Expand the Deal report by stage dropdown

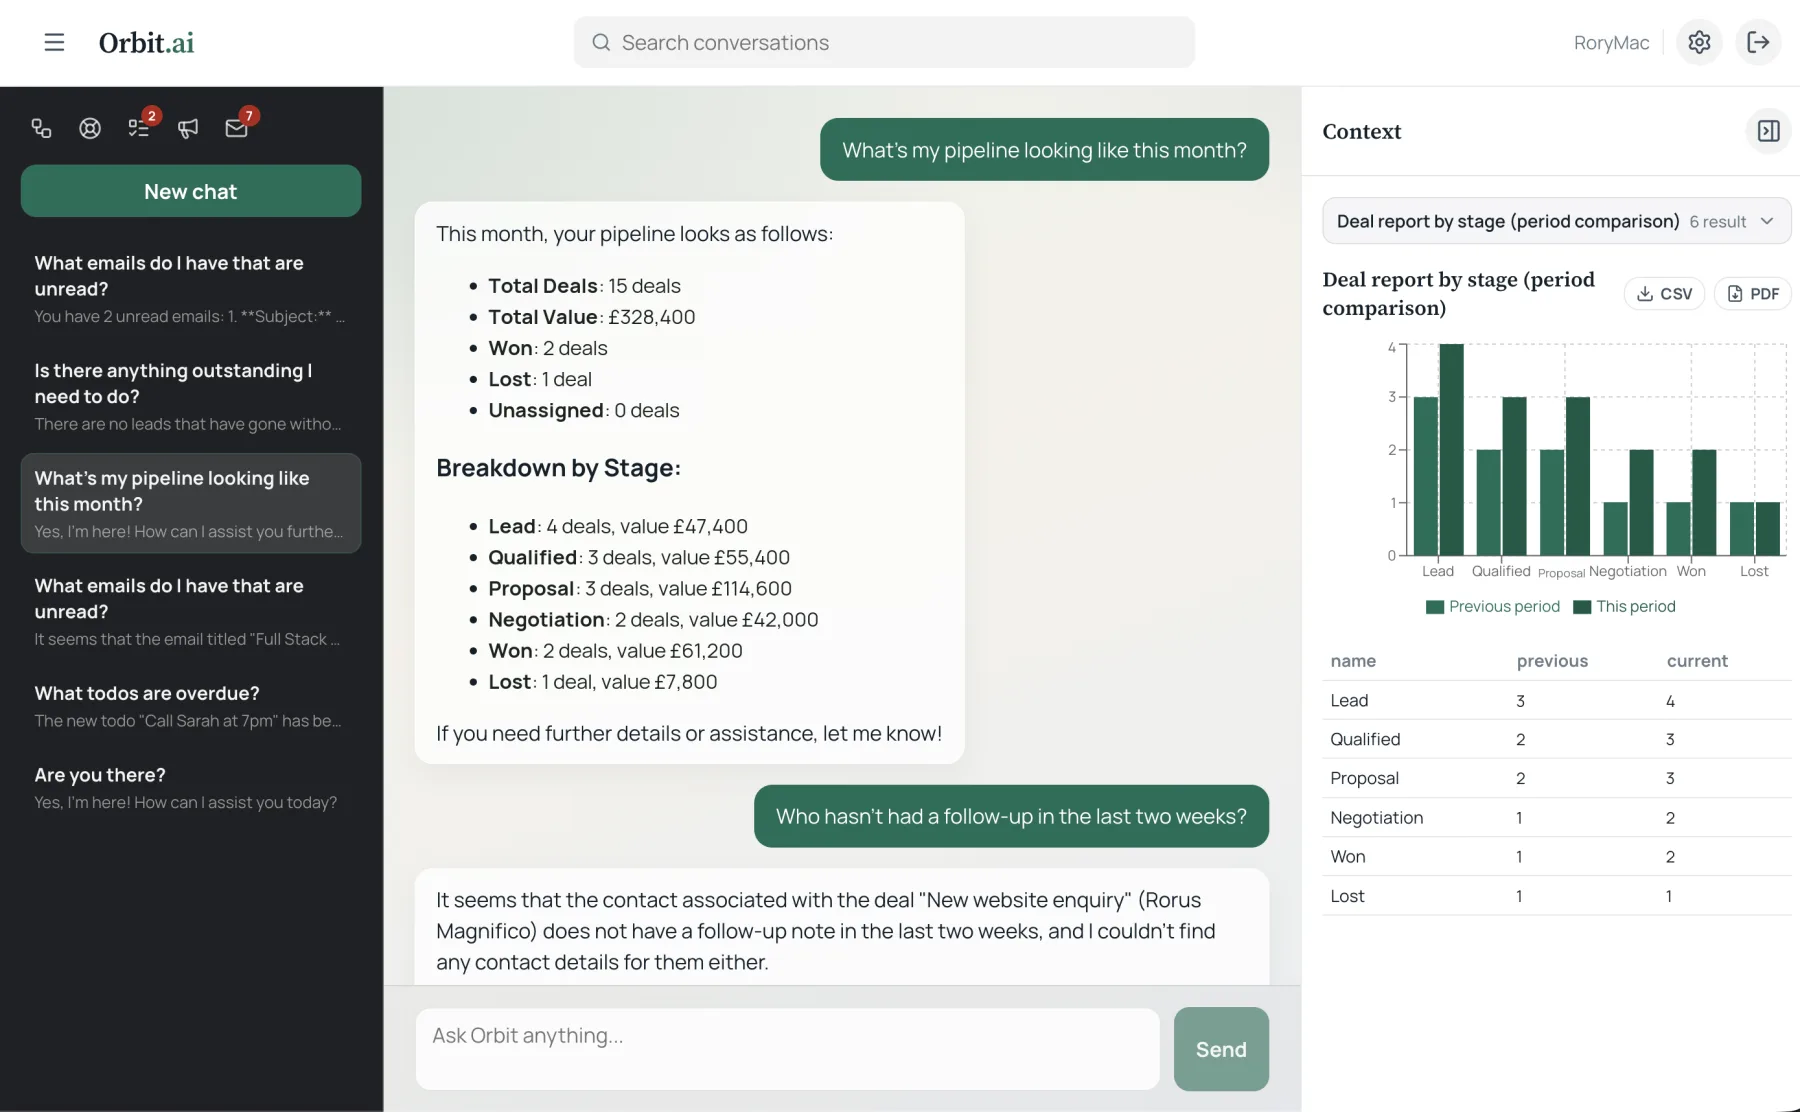(x=1556, y=221)
